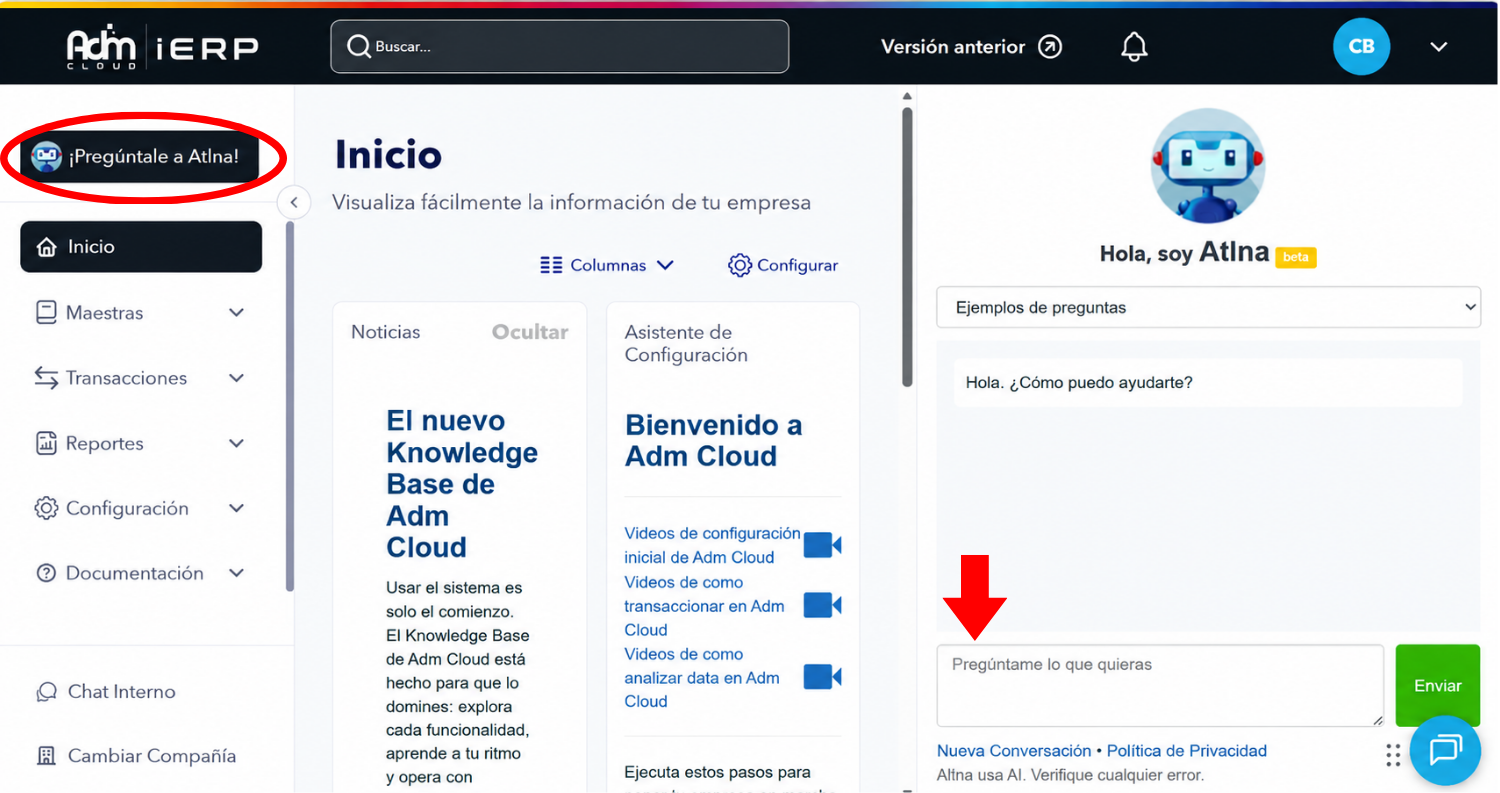Click the main content vertical scrollbar
1500x793 pixels.
907,248
